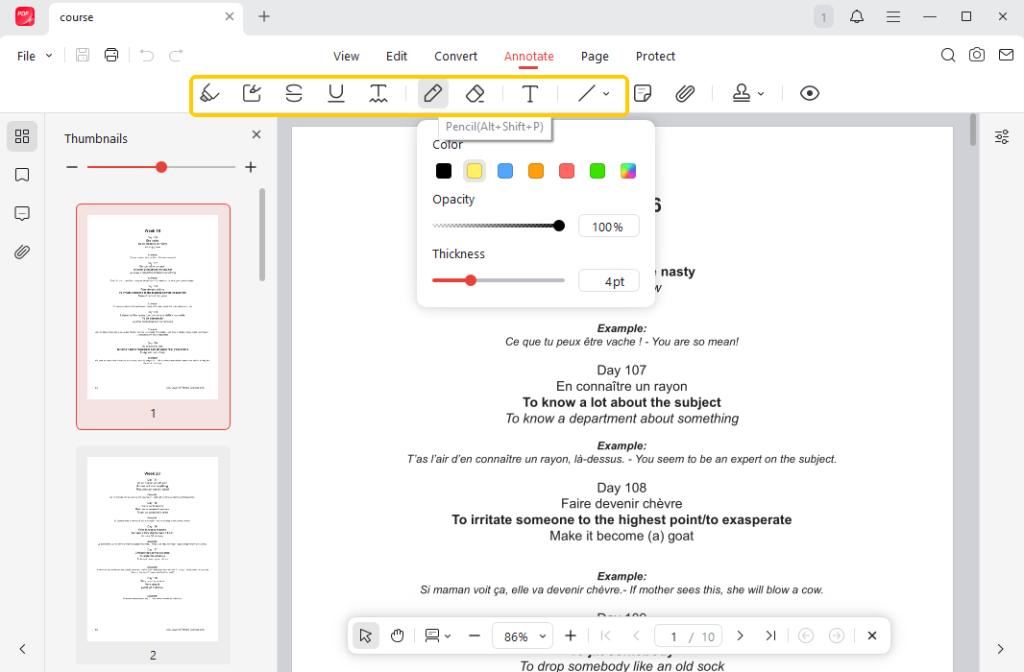
Task: Choose the black color swatch
Action: click(443, 171)
